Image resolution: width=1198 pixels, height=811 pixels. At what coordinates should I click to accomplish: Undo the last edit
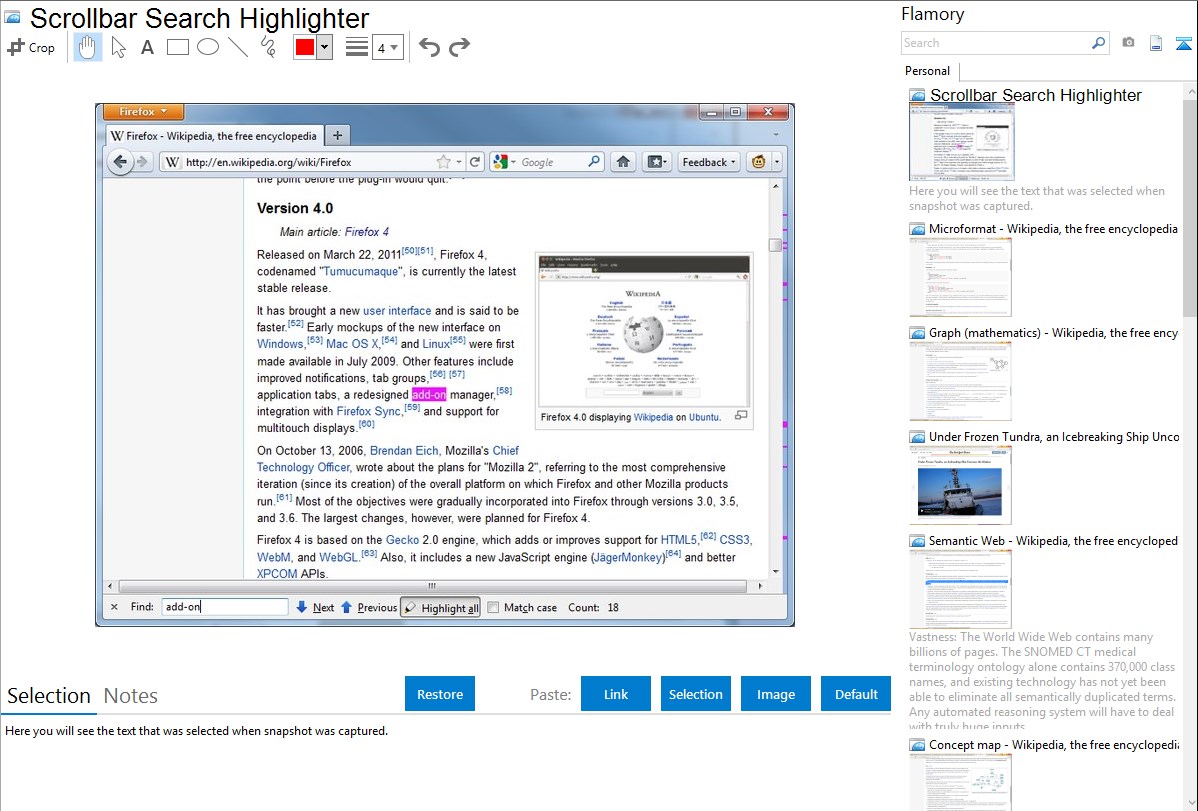429,47
